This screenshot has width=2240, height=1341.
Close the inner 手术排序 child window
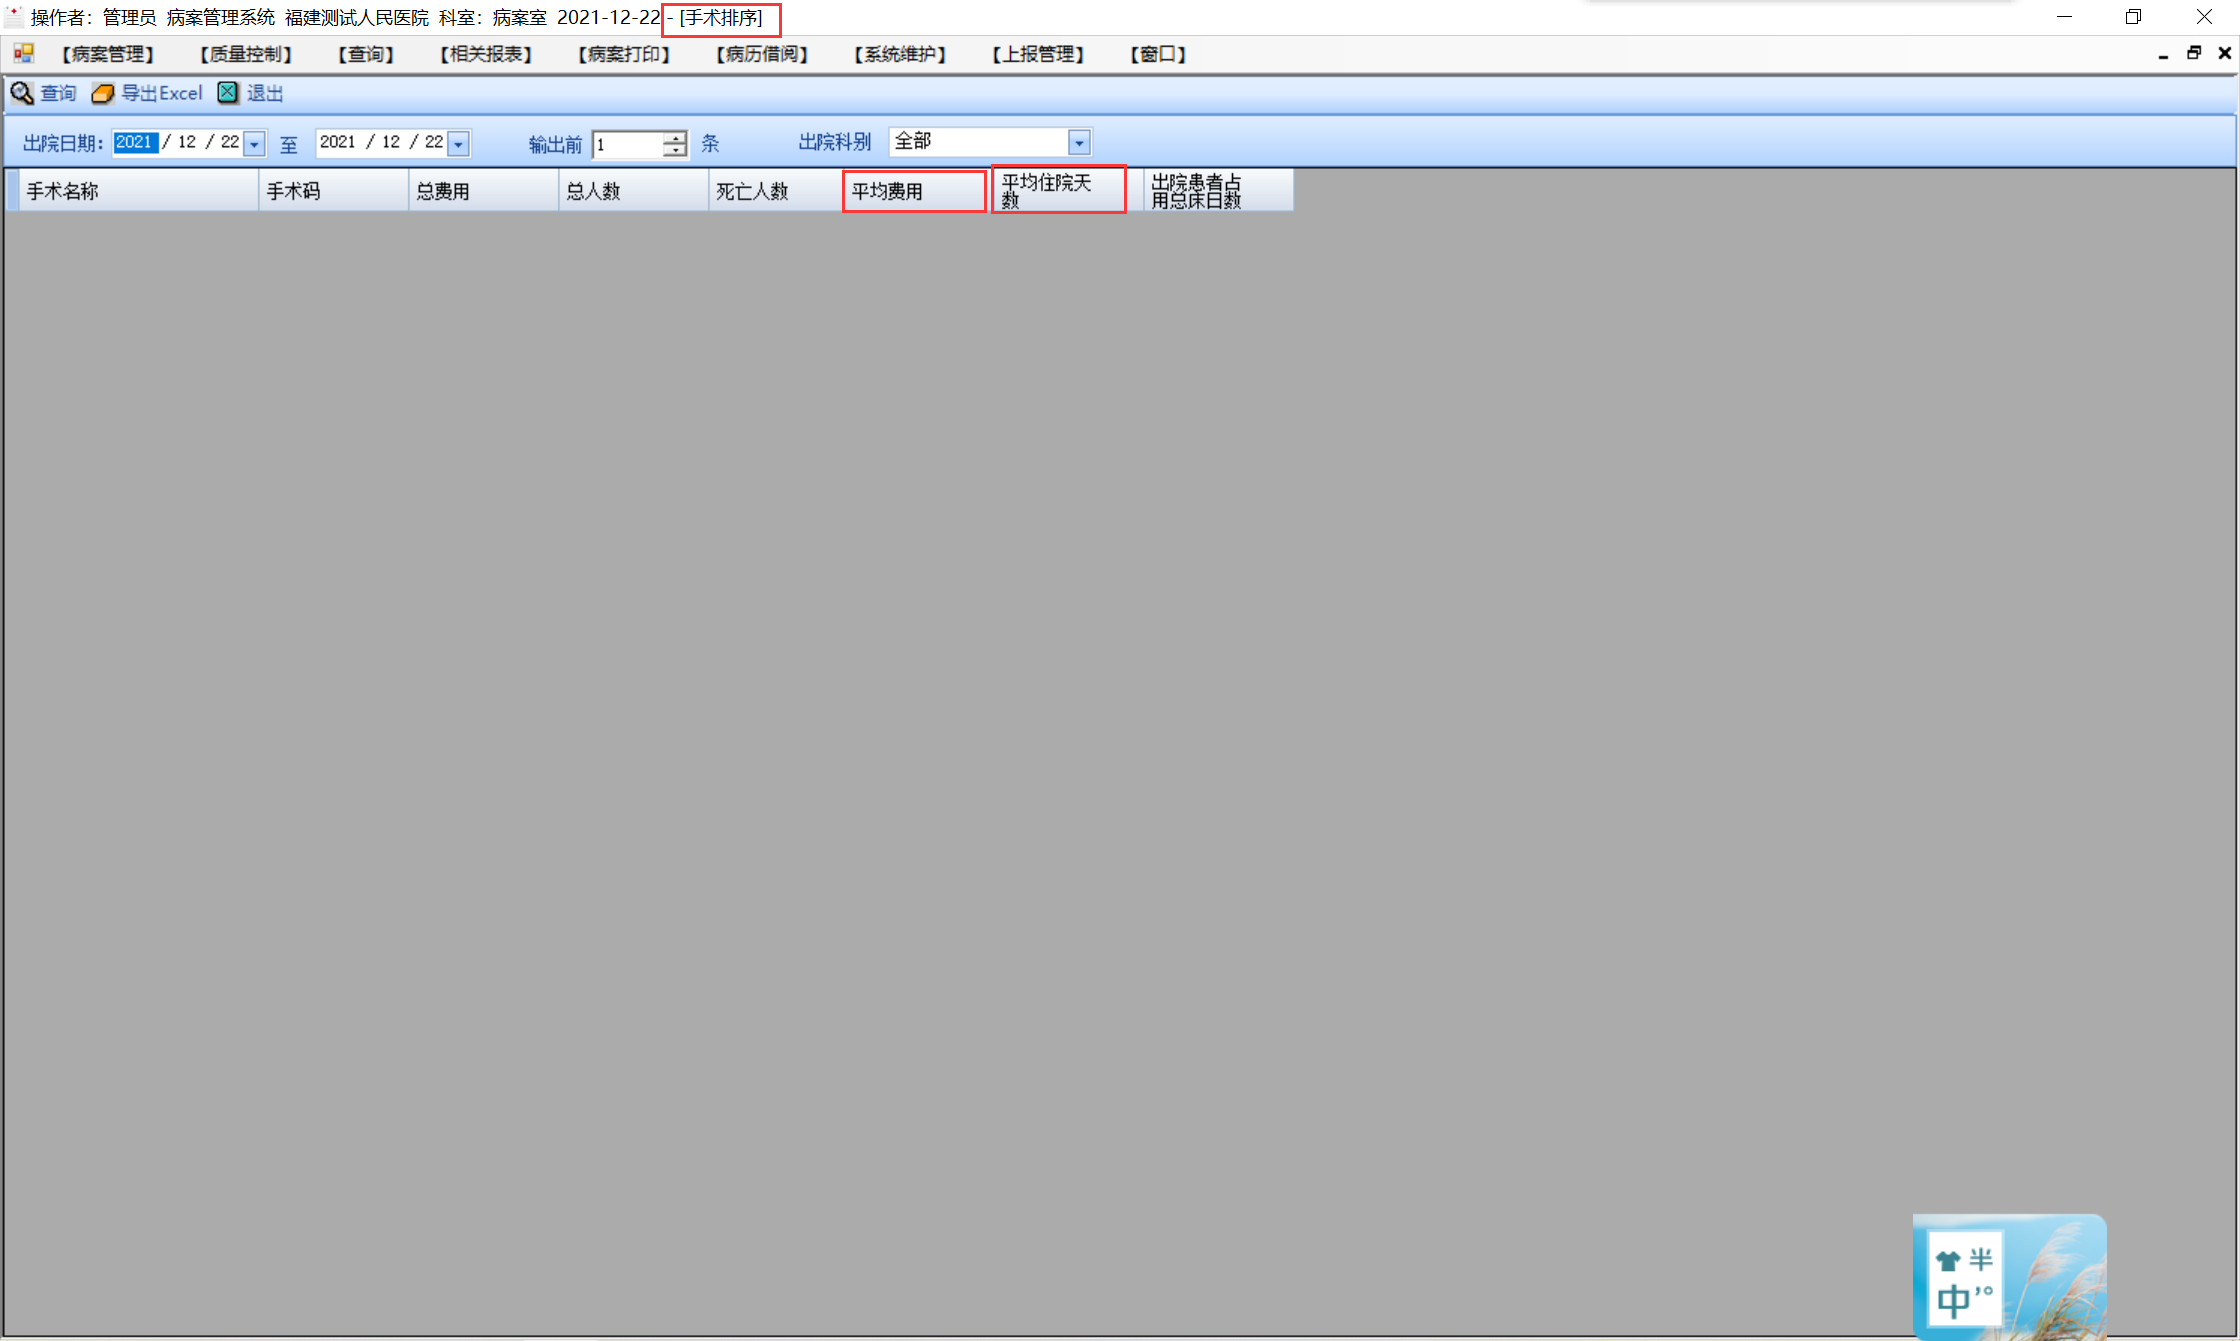pyautogui.click(x=2224, y=54)
